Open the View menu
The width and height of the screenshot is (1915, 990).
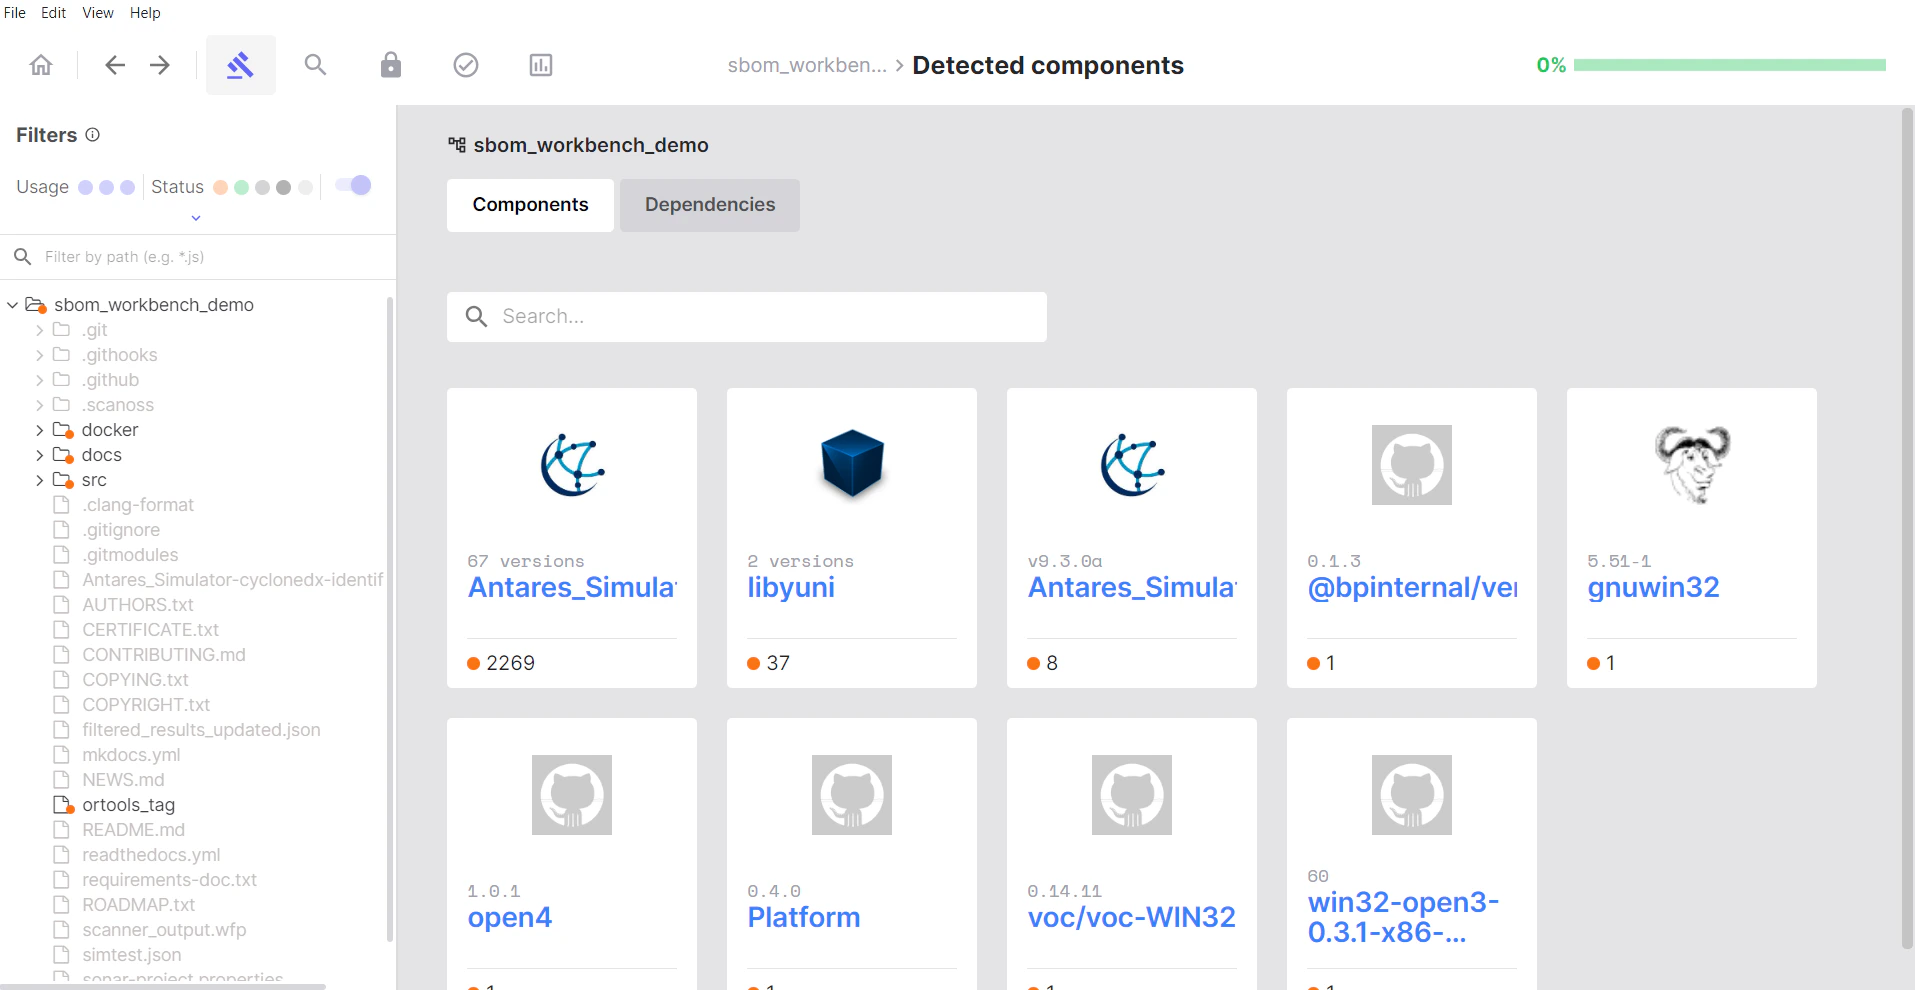pyautogui.click(x=97, y=12)
